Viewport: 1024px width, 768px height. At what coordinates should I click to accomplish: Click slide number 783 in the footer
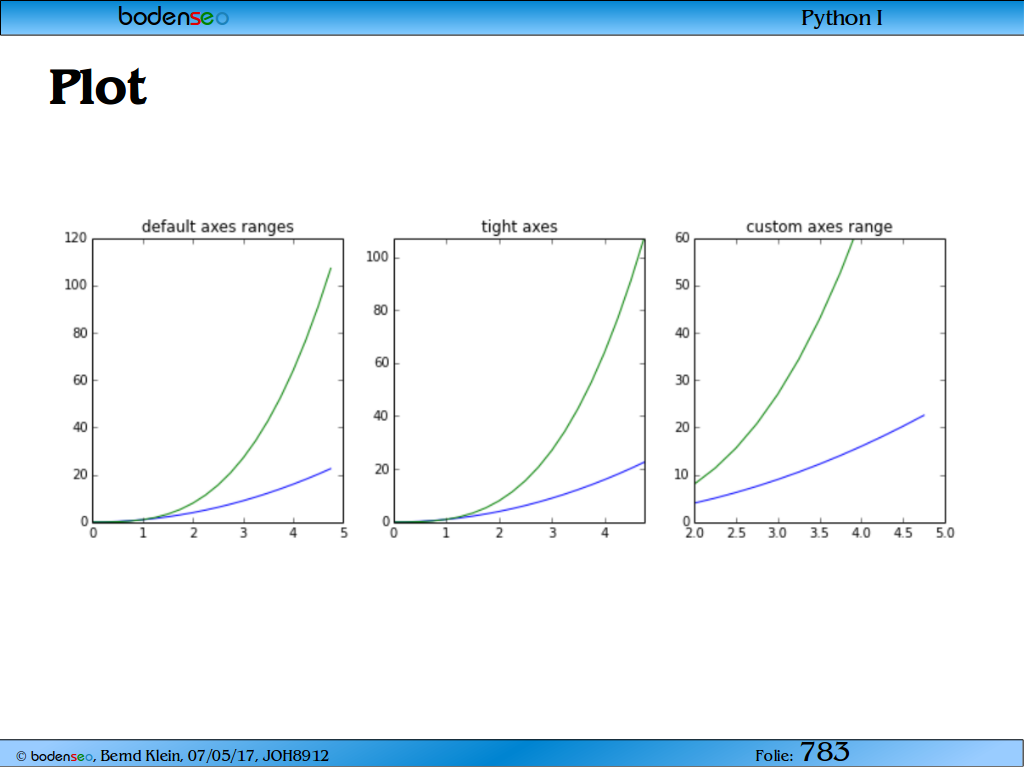tap(825, 752)
